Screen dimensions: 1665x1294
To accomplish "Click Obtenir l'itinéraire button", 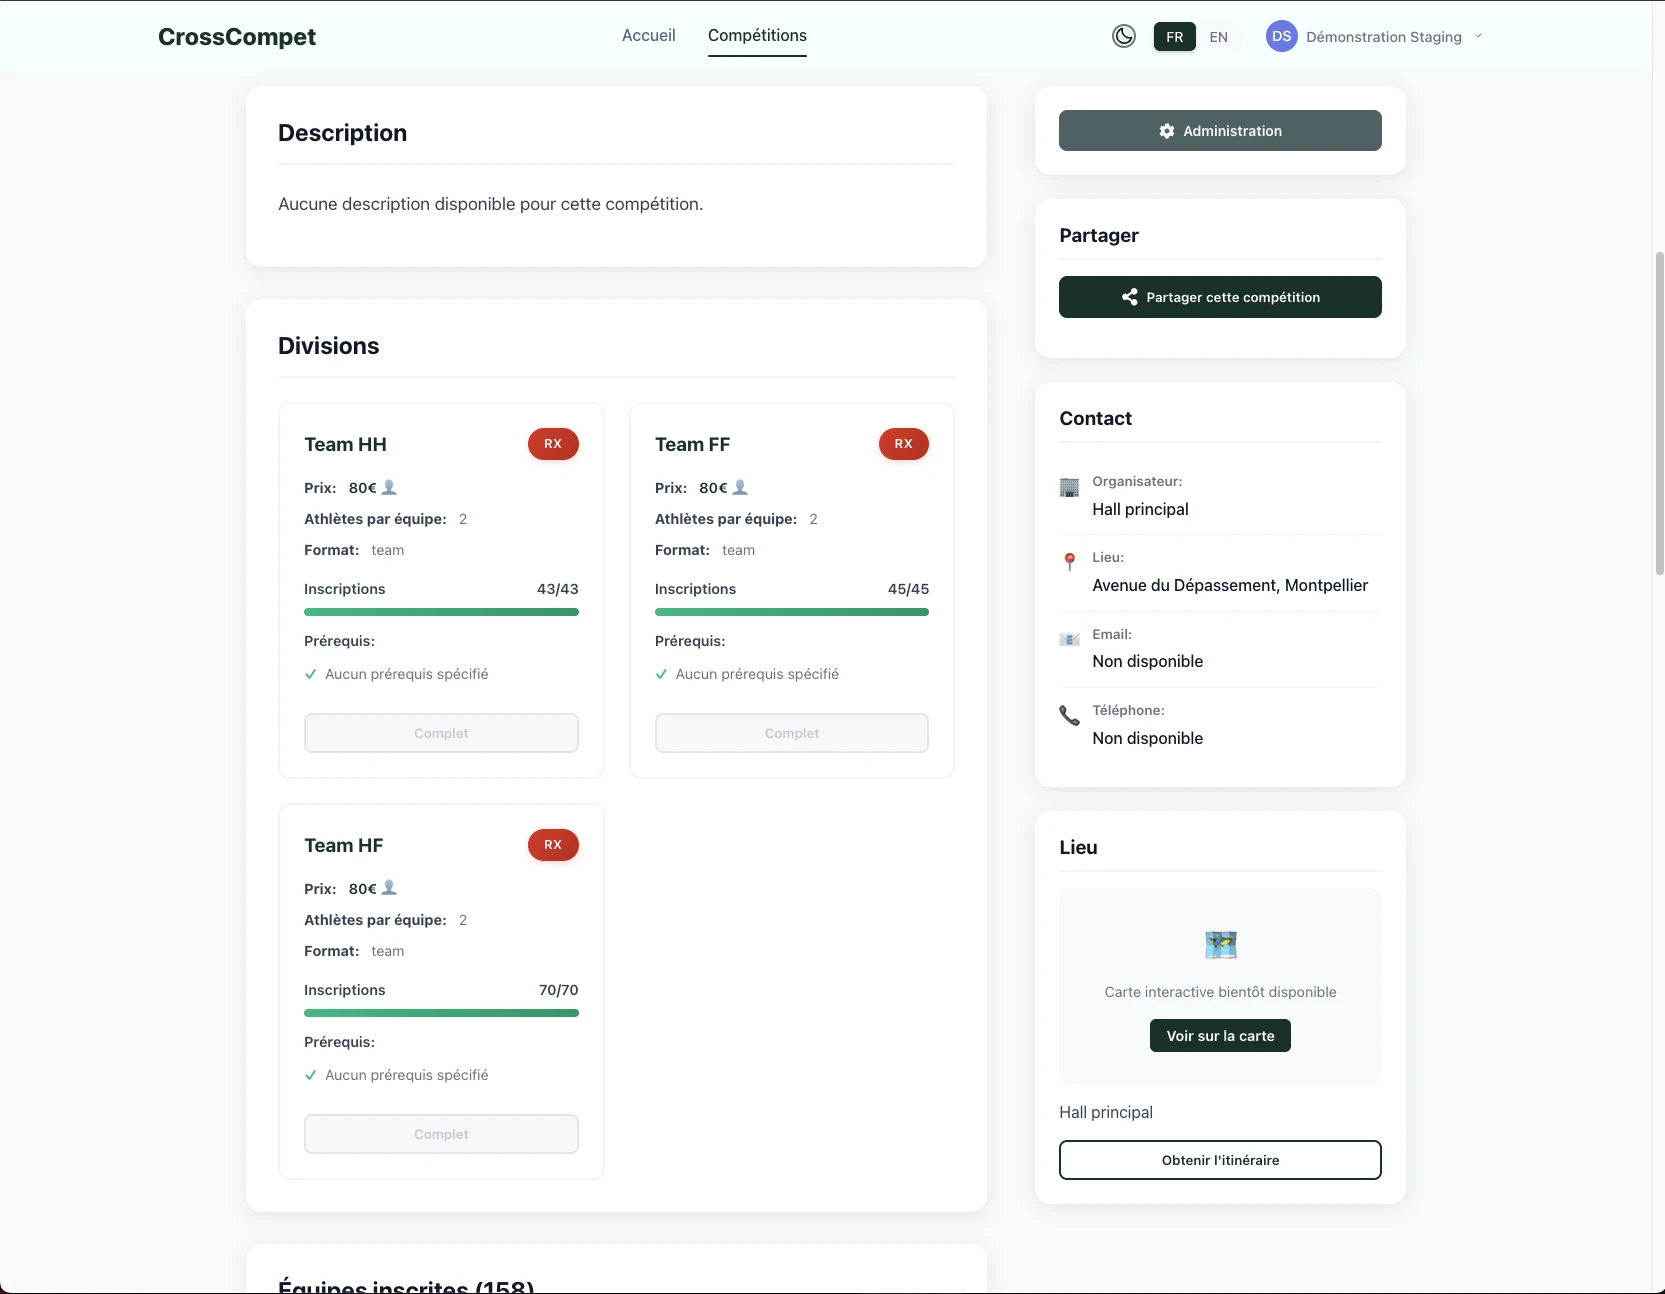I will tap(1220, 1160).
